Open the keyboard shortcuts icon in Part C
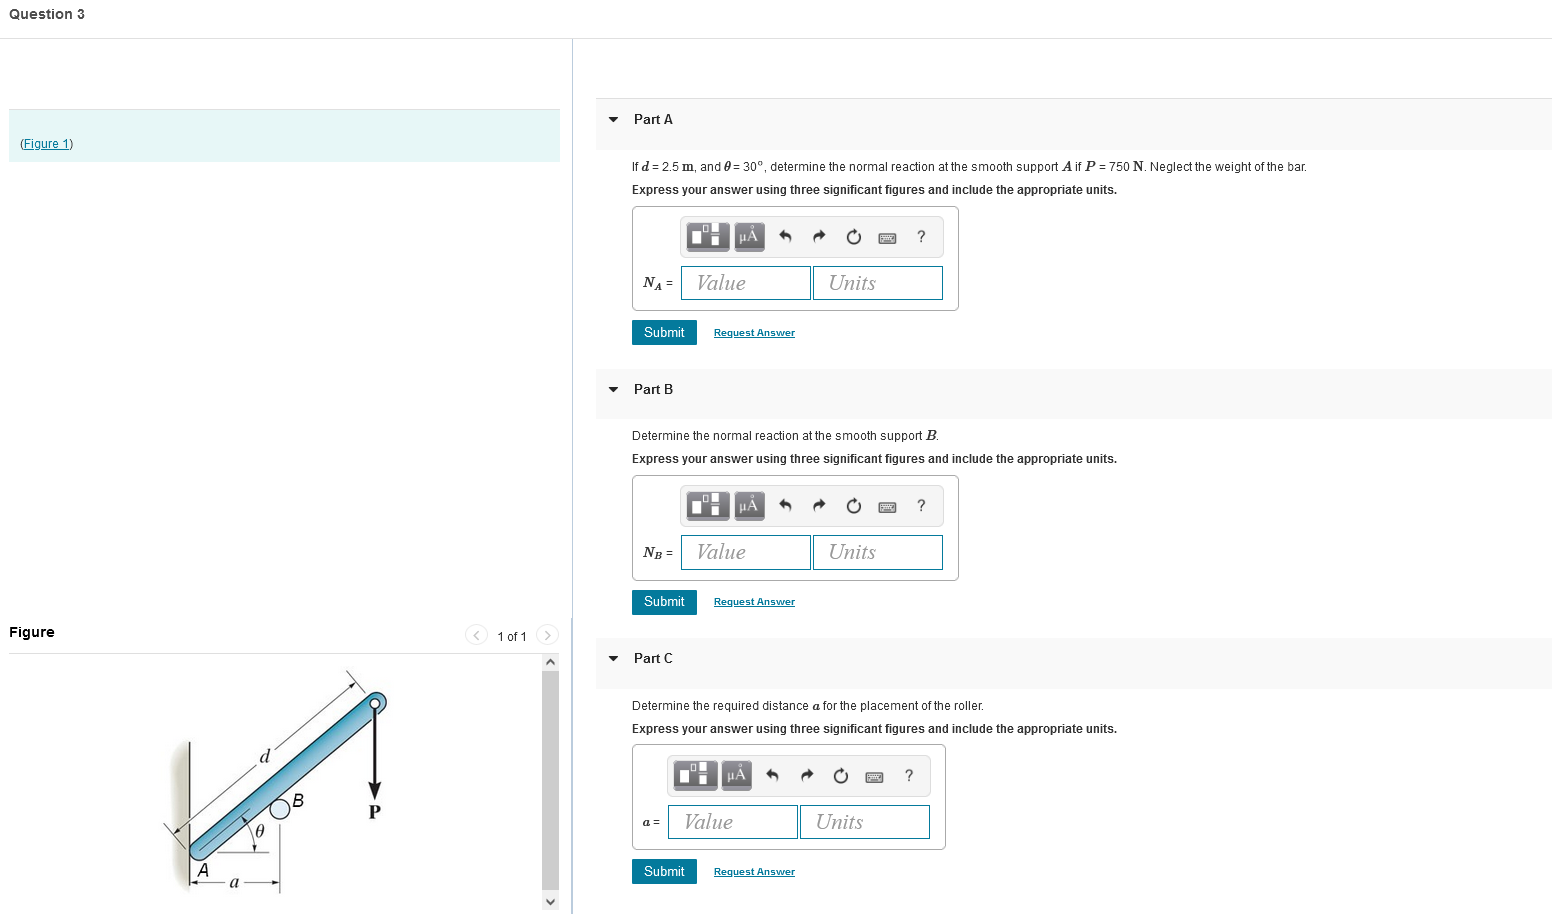This screenshot has width=1552, height=914. click(874, 776)
